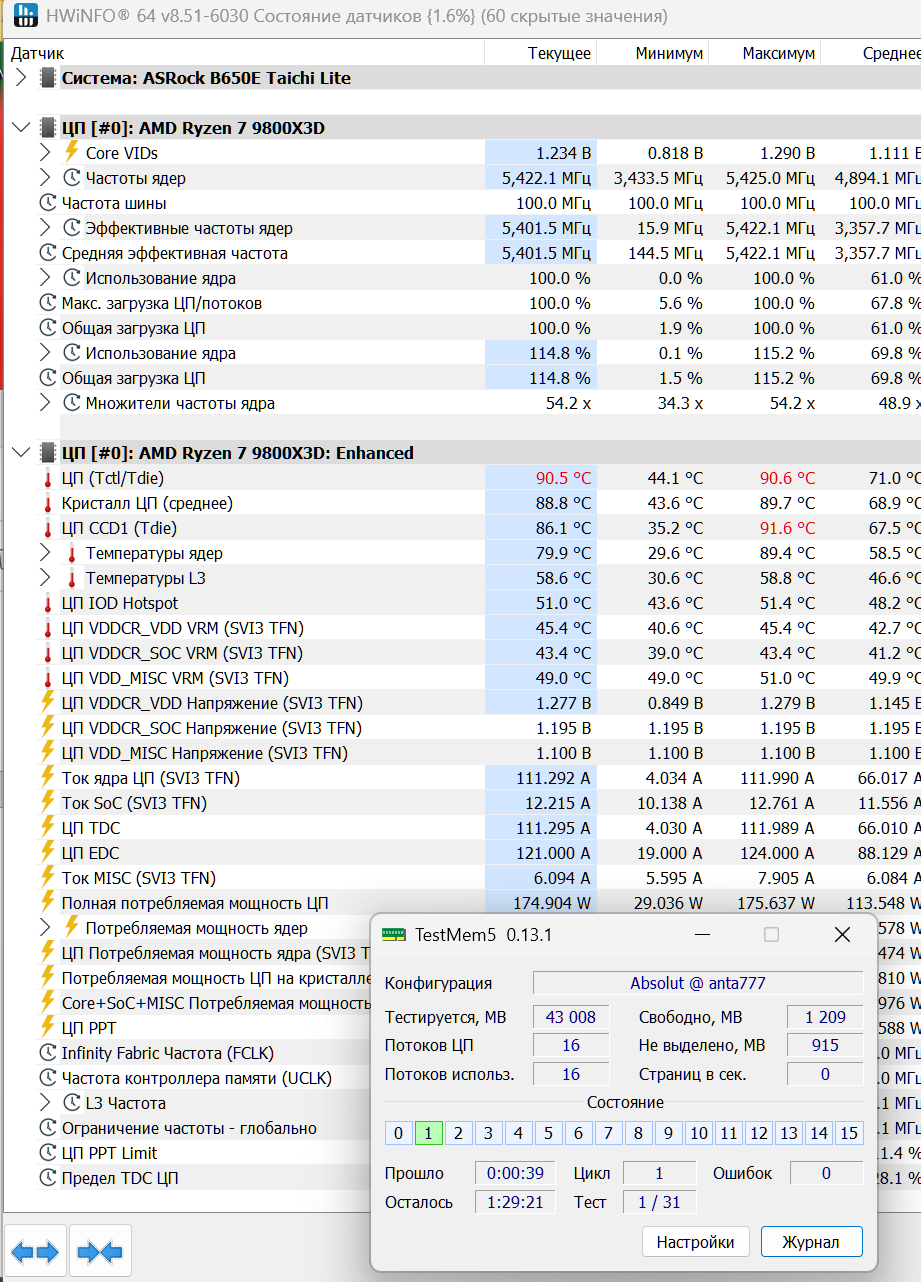Click the thermometer icon beside ЦП IOD Hotspot
Screen dimensions: 921x1282
[48, 603]
